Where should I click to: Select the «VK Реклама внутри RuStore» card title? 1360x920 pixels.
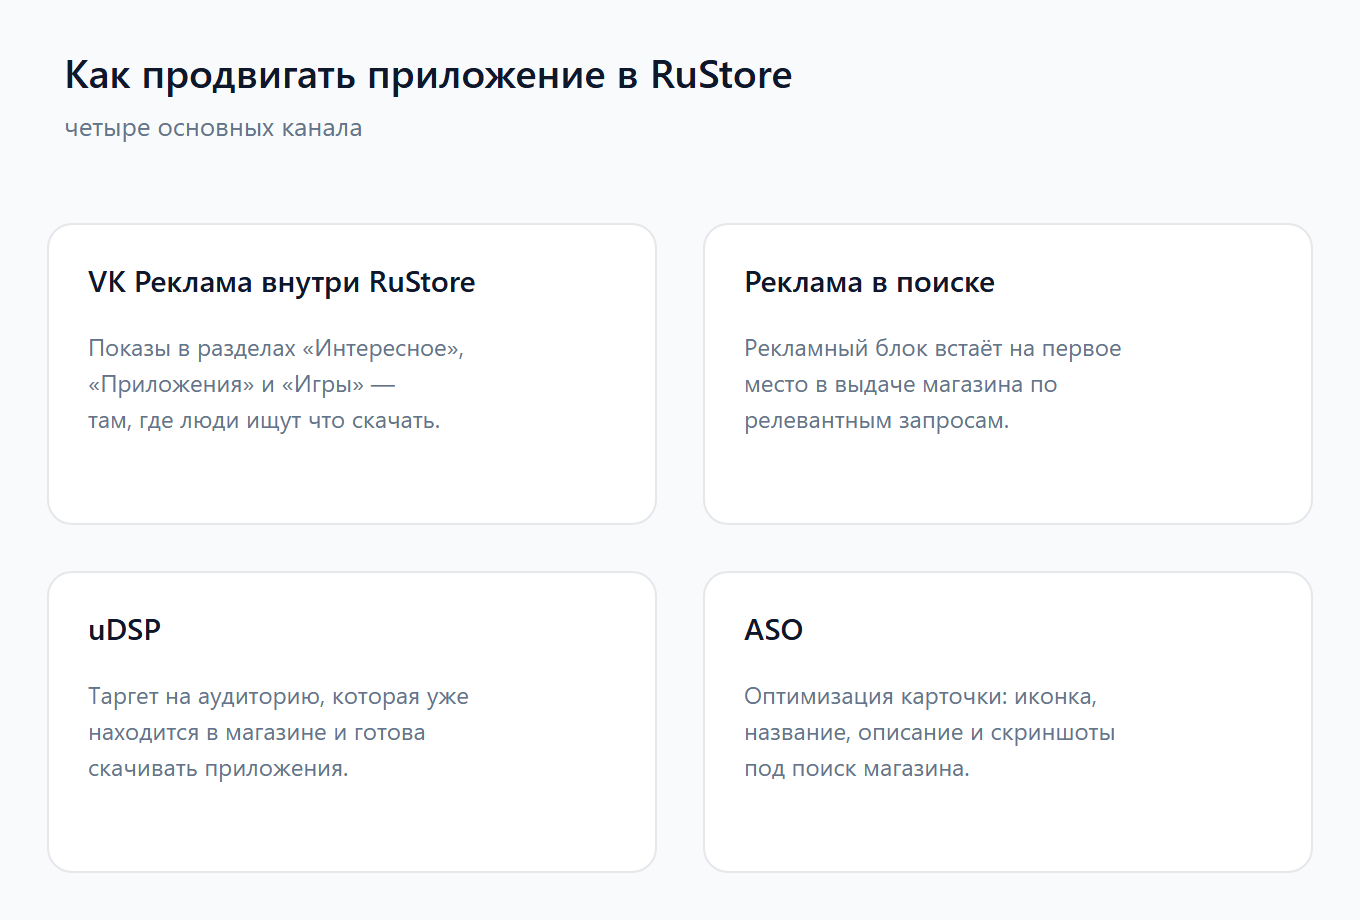pyautogui.click(x=282, y=282)
